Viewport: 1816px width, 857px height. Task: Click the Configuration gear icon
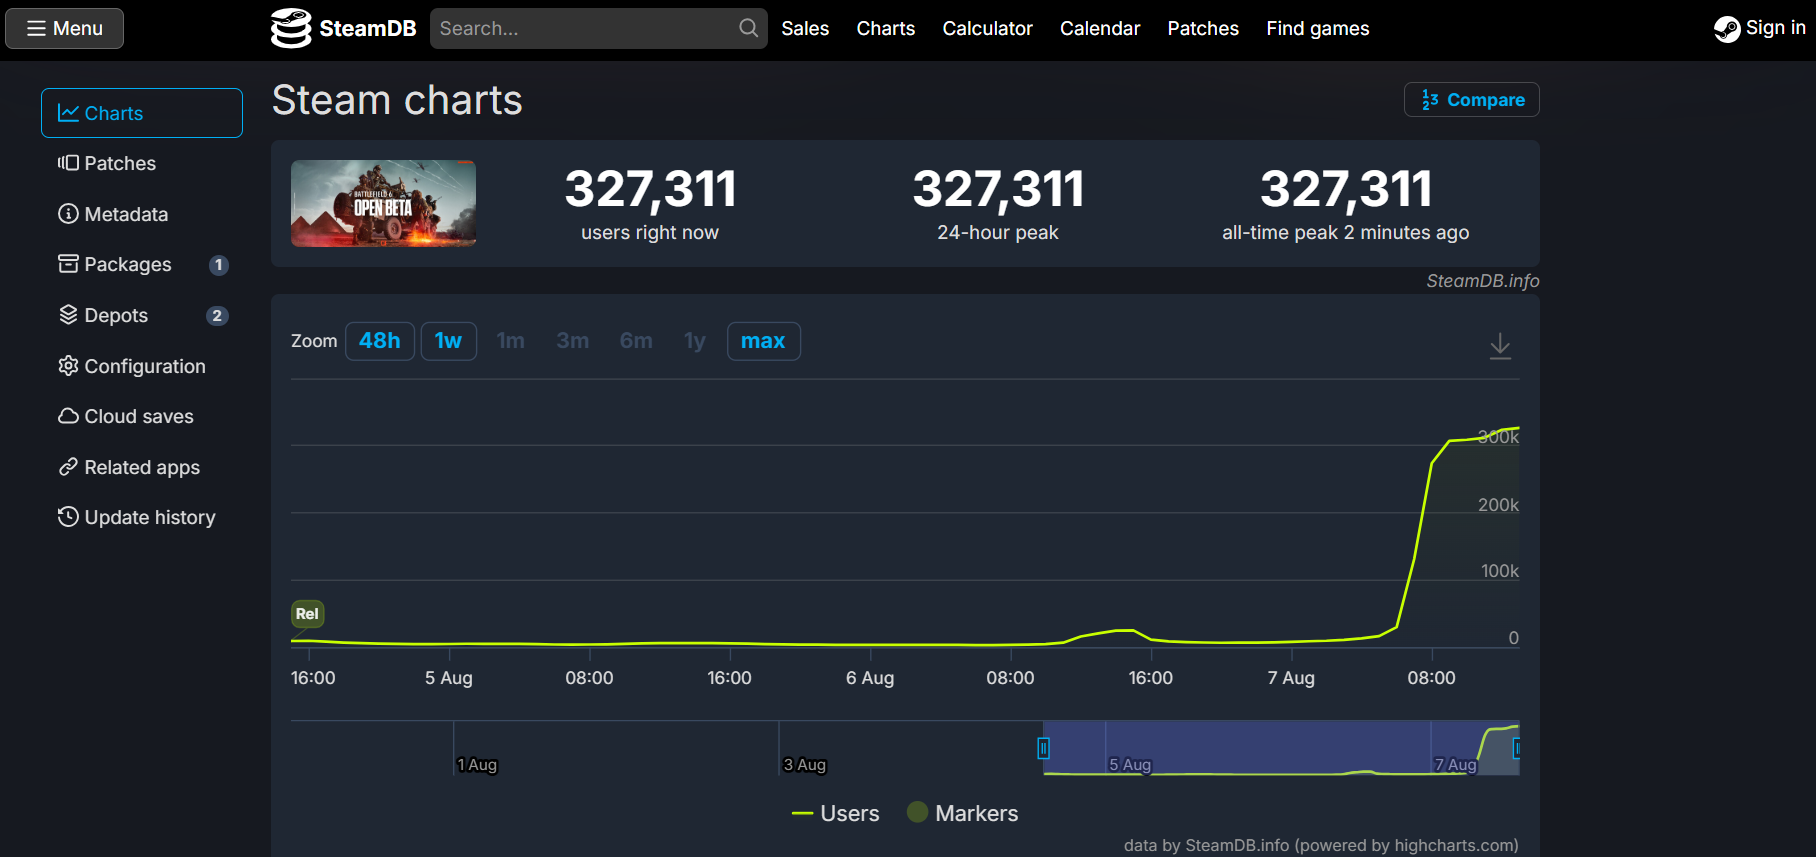(x=68, y=366)
